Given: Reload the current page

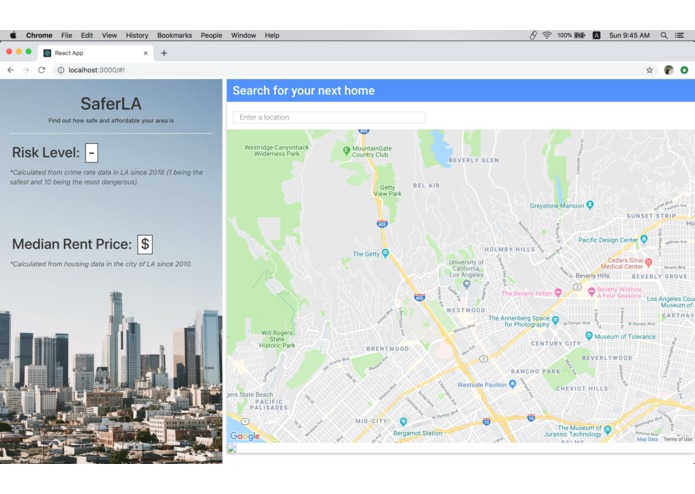Looking at the screenshot, I should [42, 70].
